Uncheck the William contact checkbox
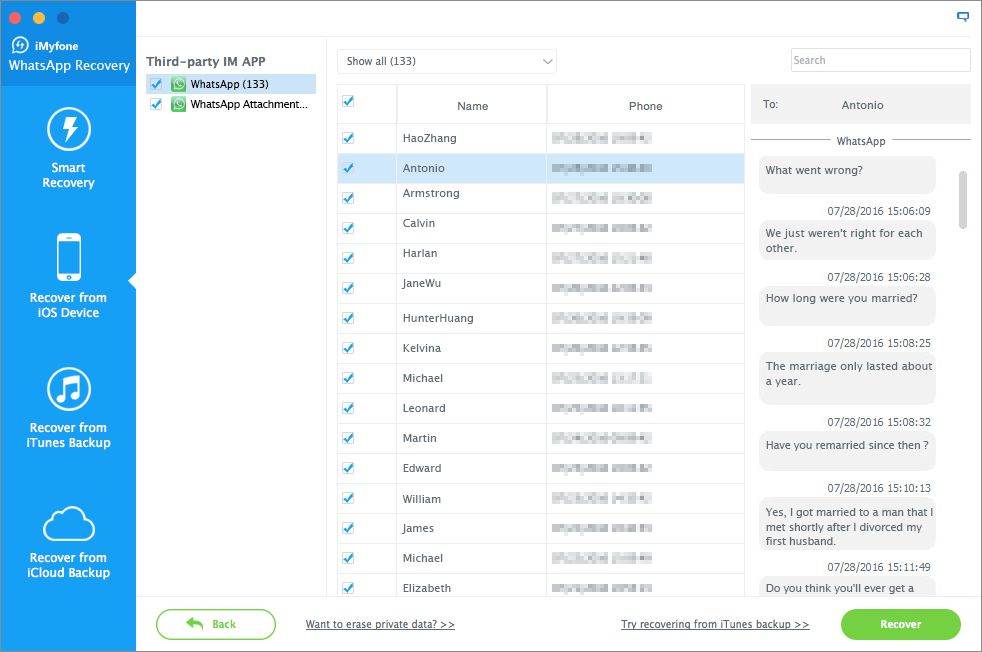The width and height of the screenshot is (982, 652). coord(348,499)
